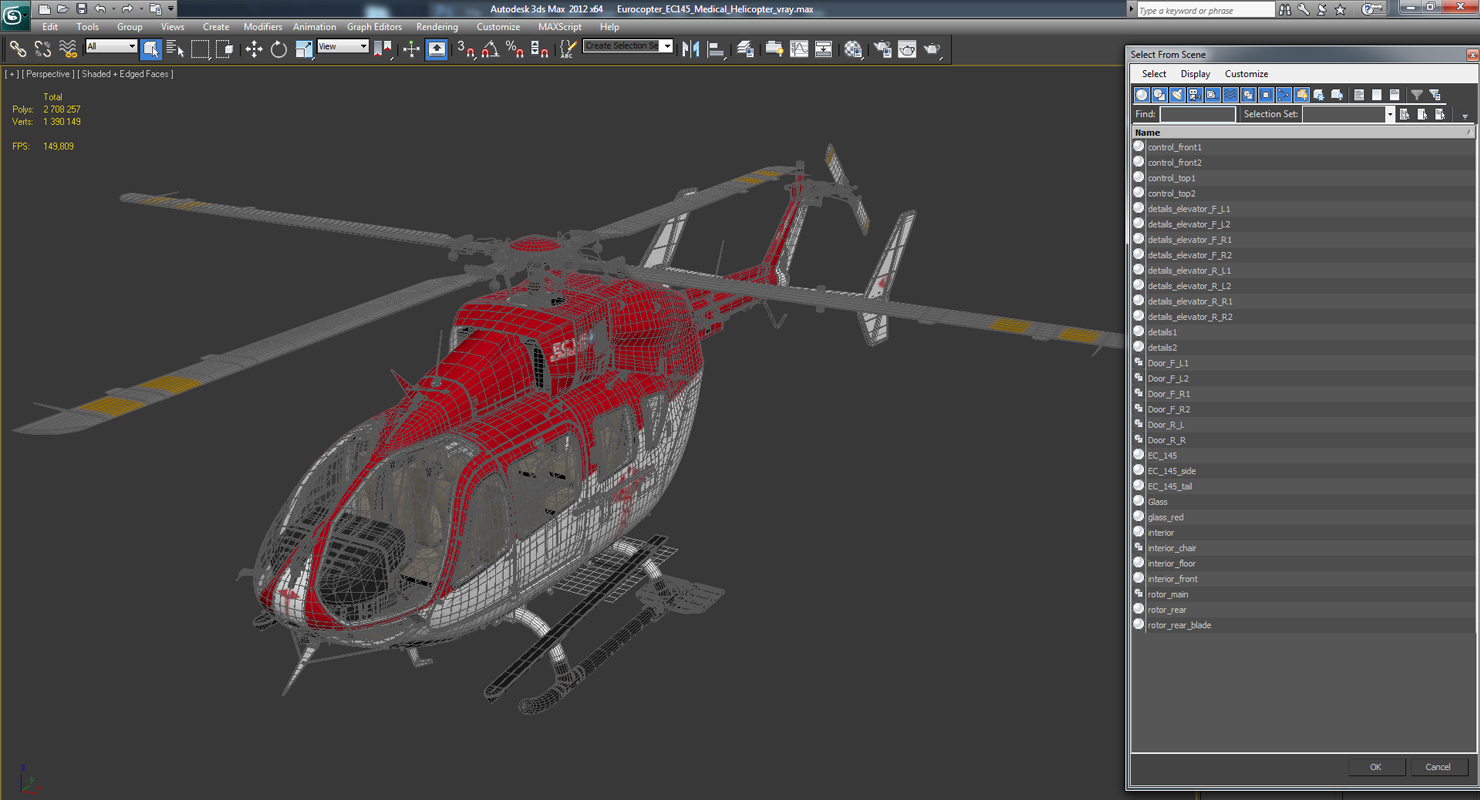Open the MAXScript menu
Image resolution: width=1480 pixels, height=800 pixels.
[x=560, y=27]
